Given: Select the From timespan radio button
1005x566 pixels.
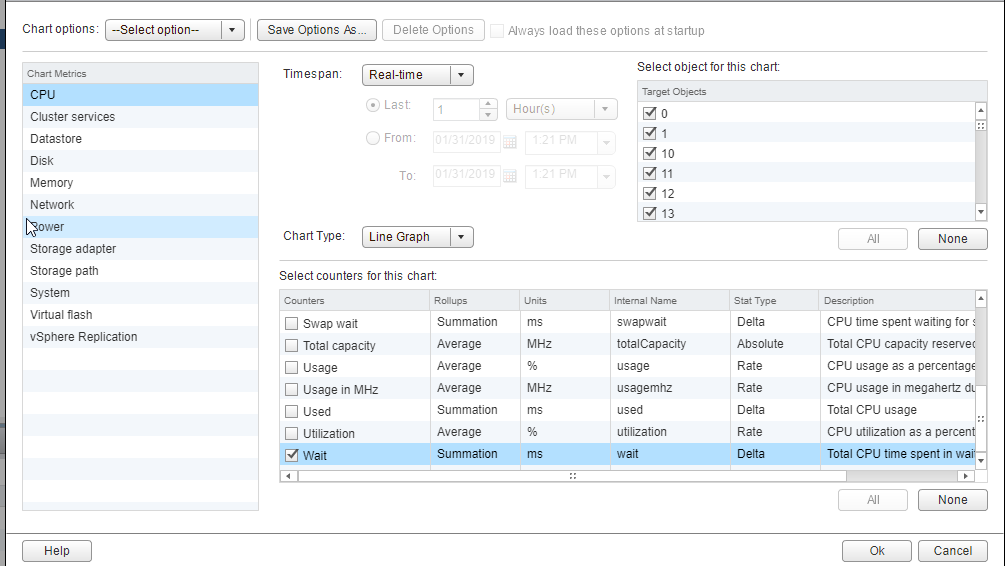Looking at the screenshot, I should pyautogui.click(x=373, y=138).
